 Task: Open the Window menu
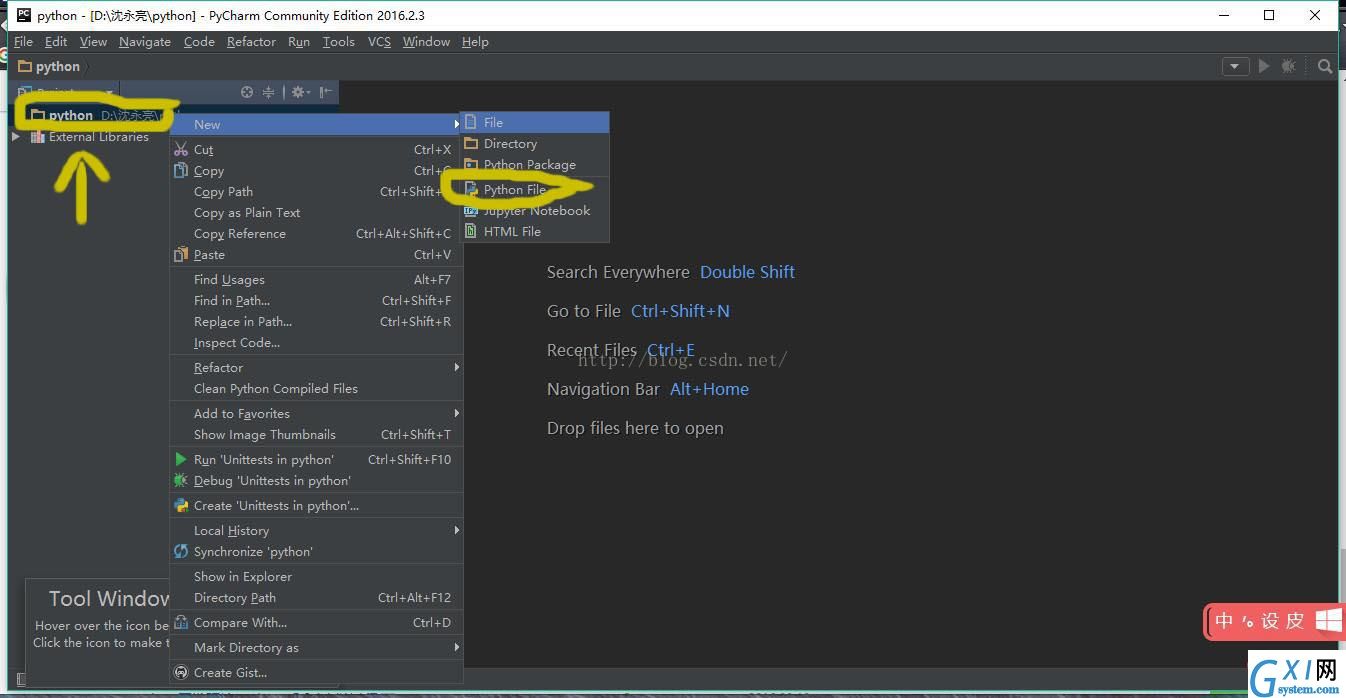coord(426,41)
